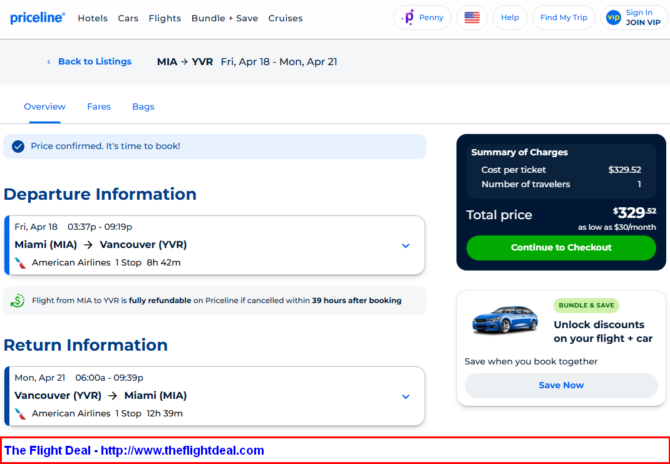Click the Back to Listings link
Image resolution: width=670 pixels, height=464 pixels.
pyautogui.click(x=95, y=62)
